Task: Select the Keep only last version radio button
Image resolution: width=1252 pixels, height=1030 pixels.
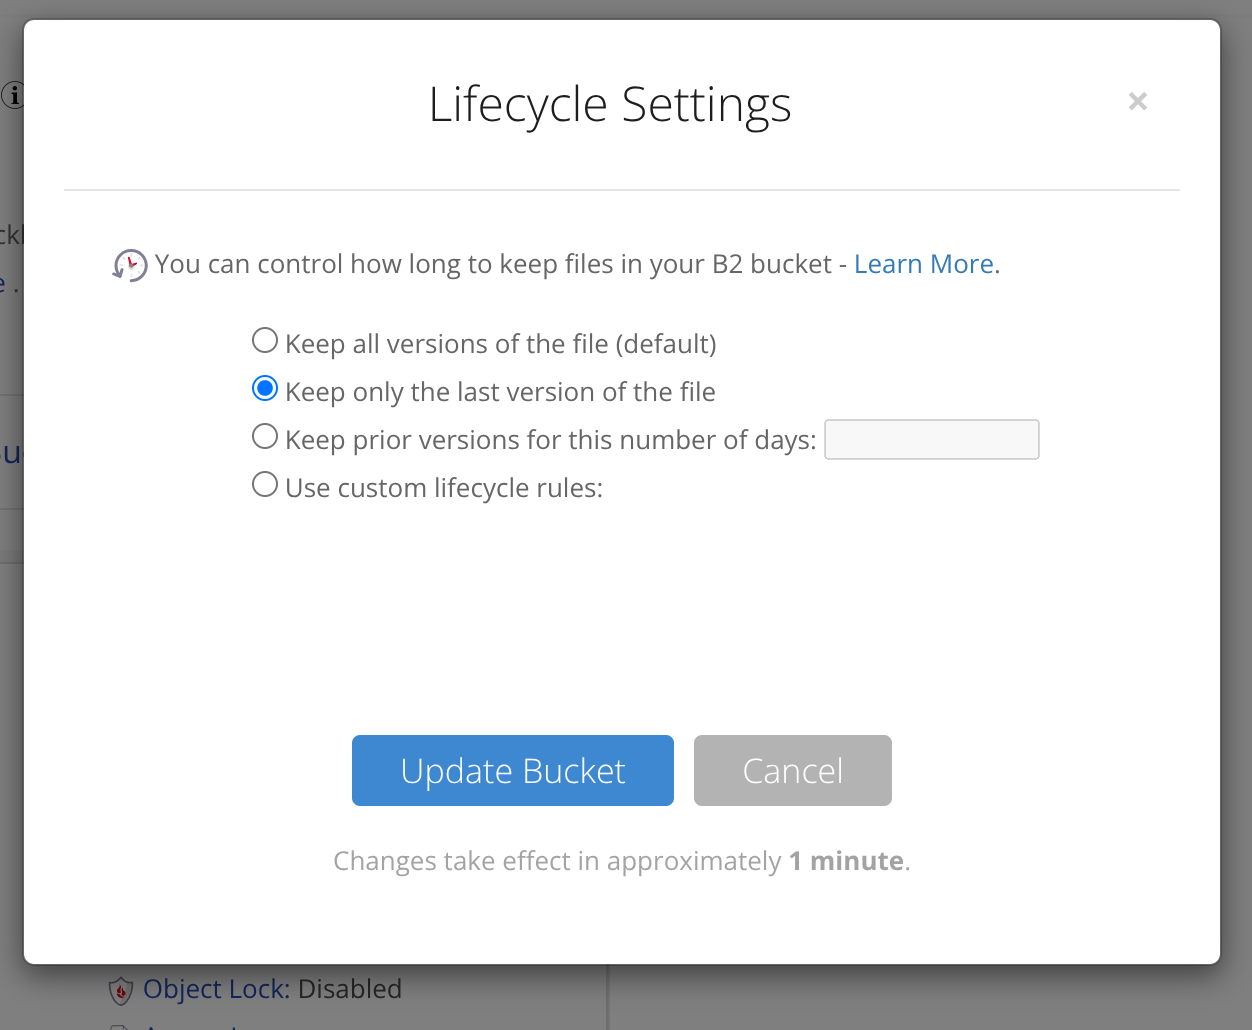Action: pos(265,389)
